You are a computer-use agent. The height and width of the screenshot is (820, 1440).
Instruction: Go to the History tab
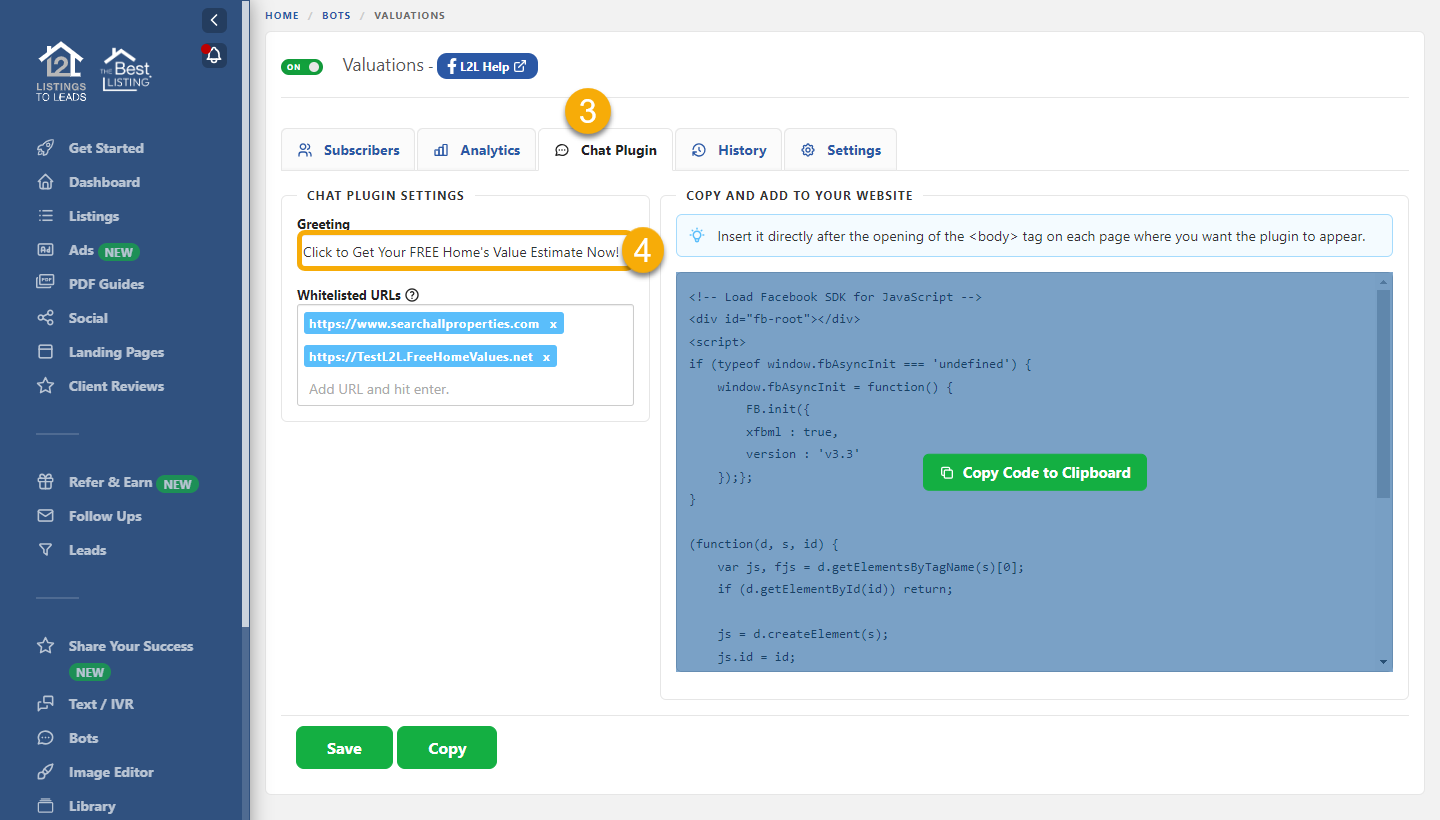pyautogui.click(x=729, y=150)
